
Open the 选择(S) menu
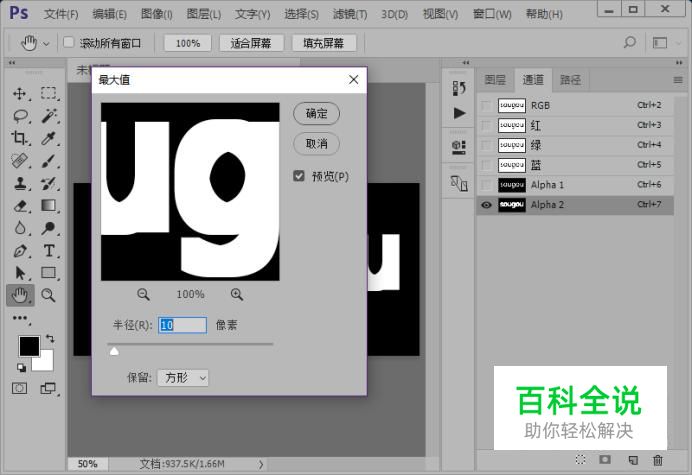click(x=301, y=14)
